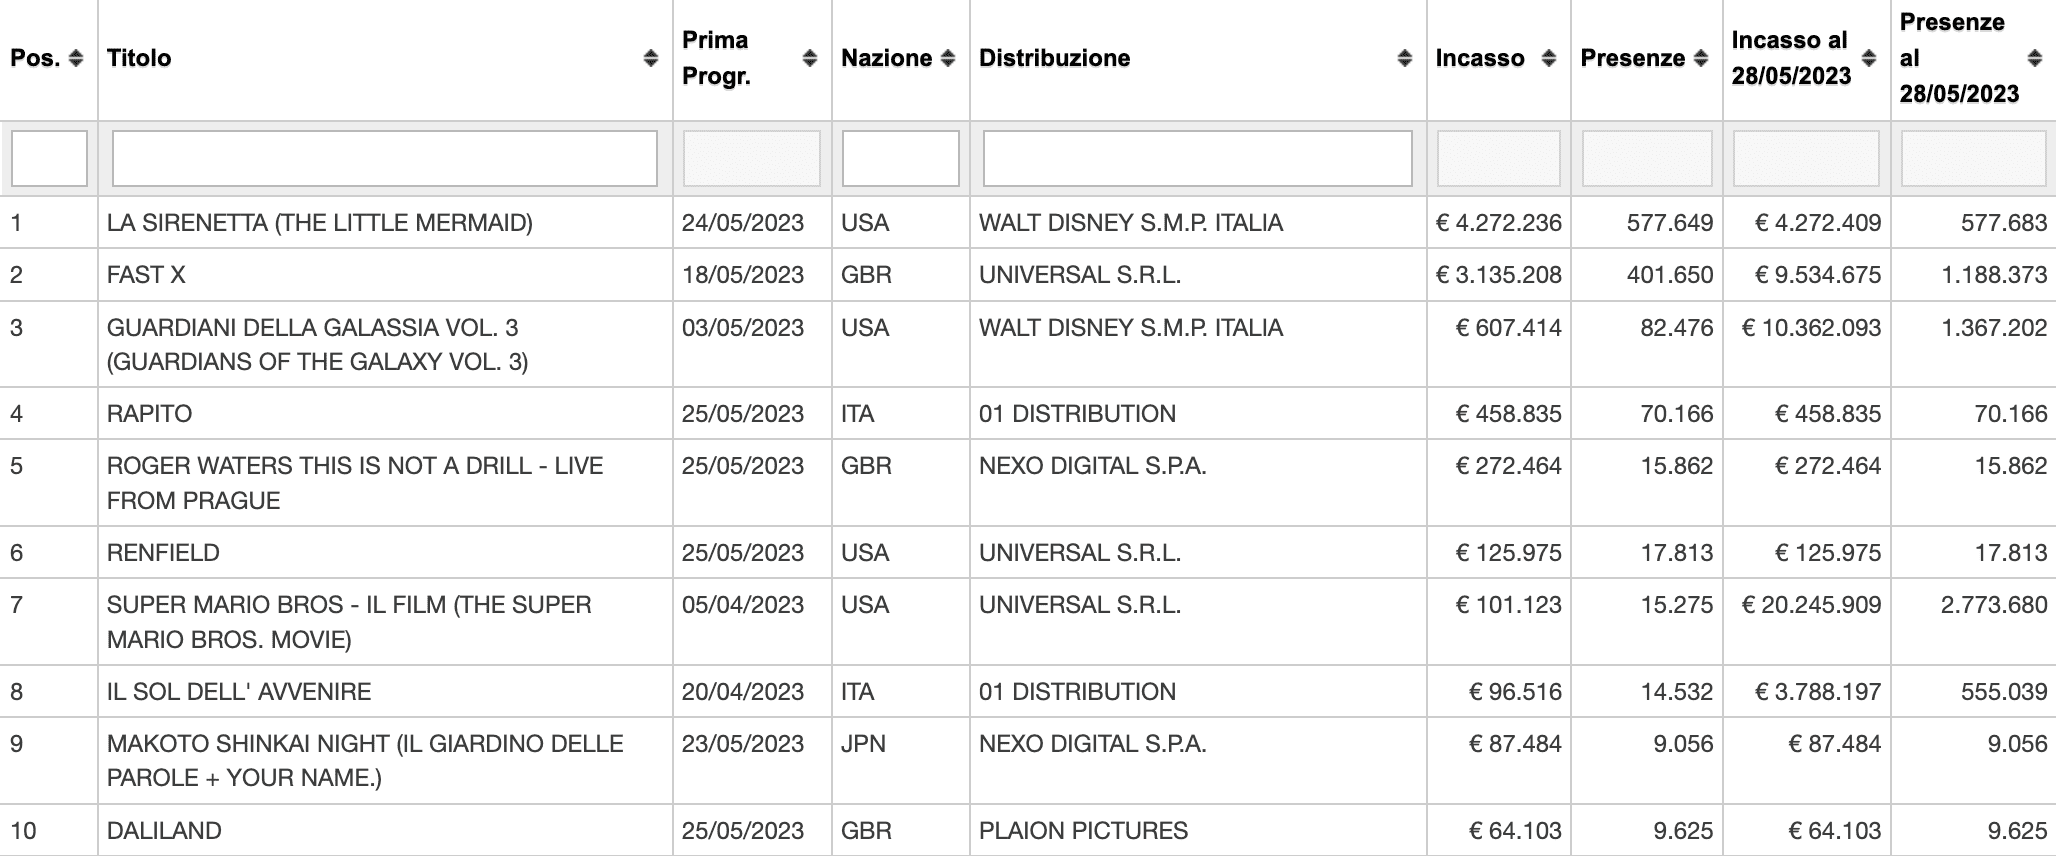This screenshot has height=856, width=2056.
Task: Click the date 03/05/2023
Action: click(743, 327)
